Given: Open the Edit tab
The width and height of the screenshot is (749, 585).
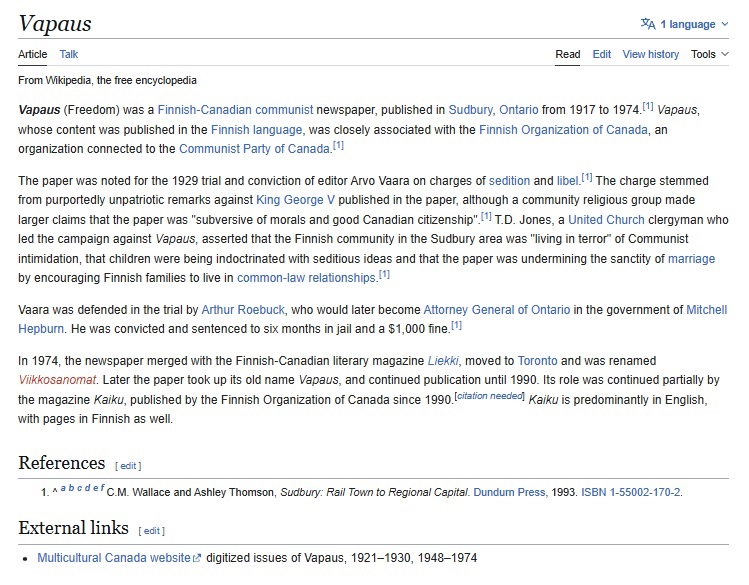Looking at the screenshot, I should tap(601, 54).
